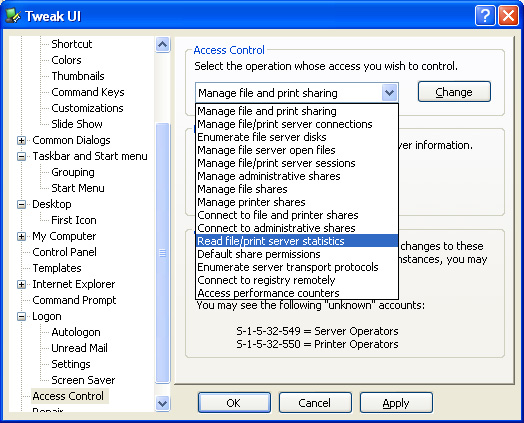
Task: Click the tree vertical scrollbar thumb
Action: (x=163, y=253)
